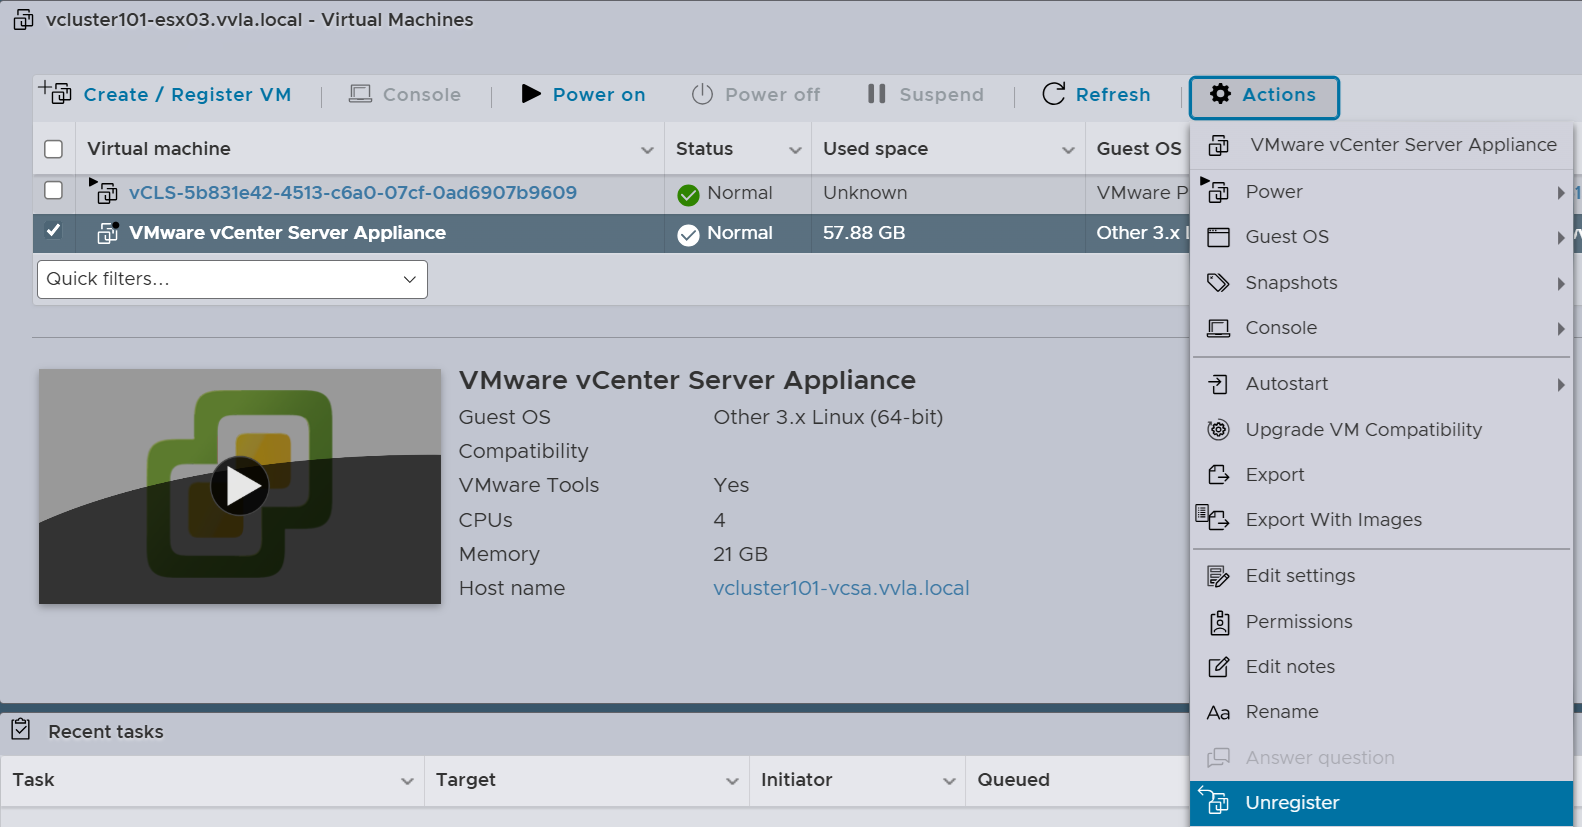Click the Export icon in Actions menu
This screenshot has height=827, width=1582.
click(x=1218, y=475)
